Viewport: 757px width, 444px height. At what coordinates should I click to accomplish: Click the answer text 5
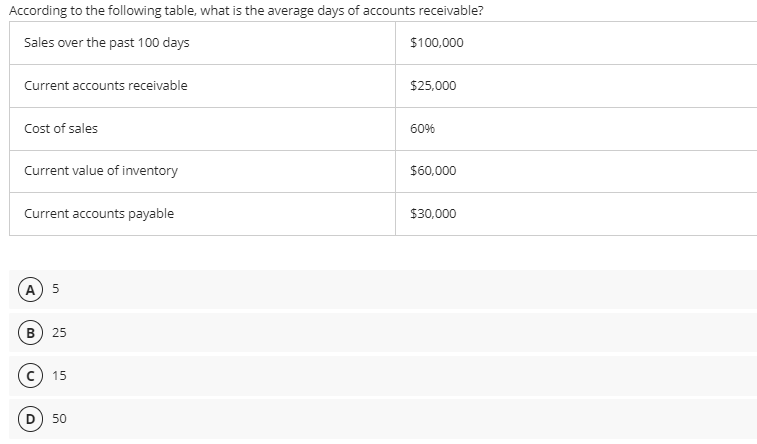click(56, 291)
